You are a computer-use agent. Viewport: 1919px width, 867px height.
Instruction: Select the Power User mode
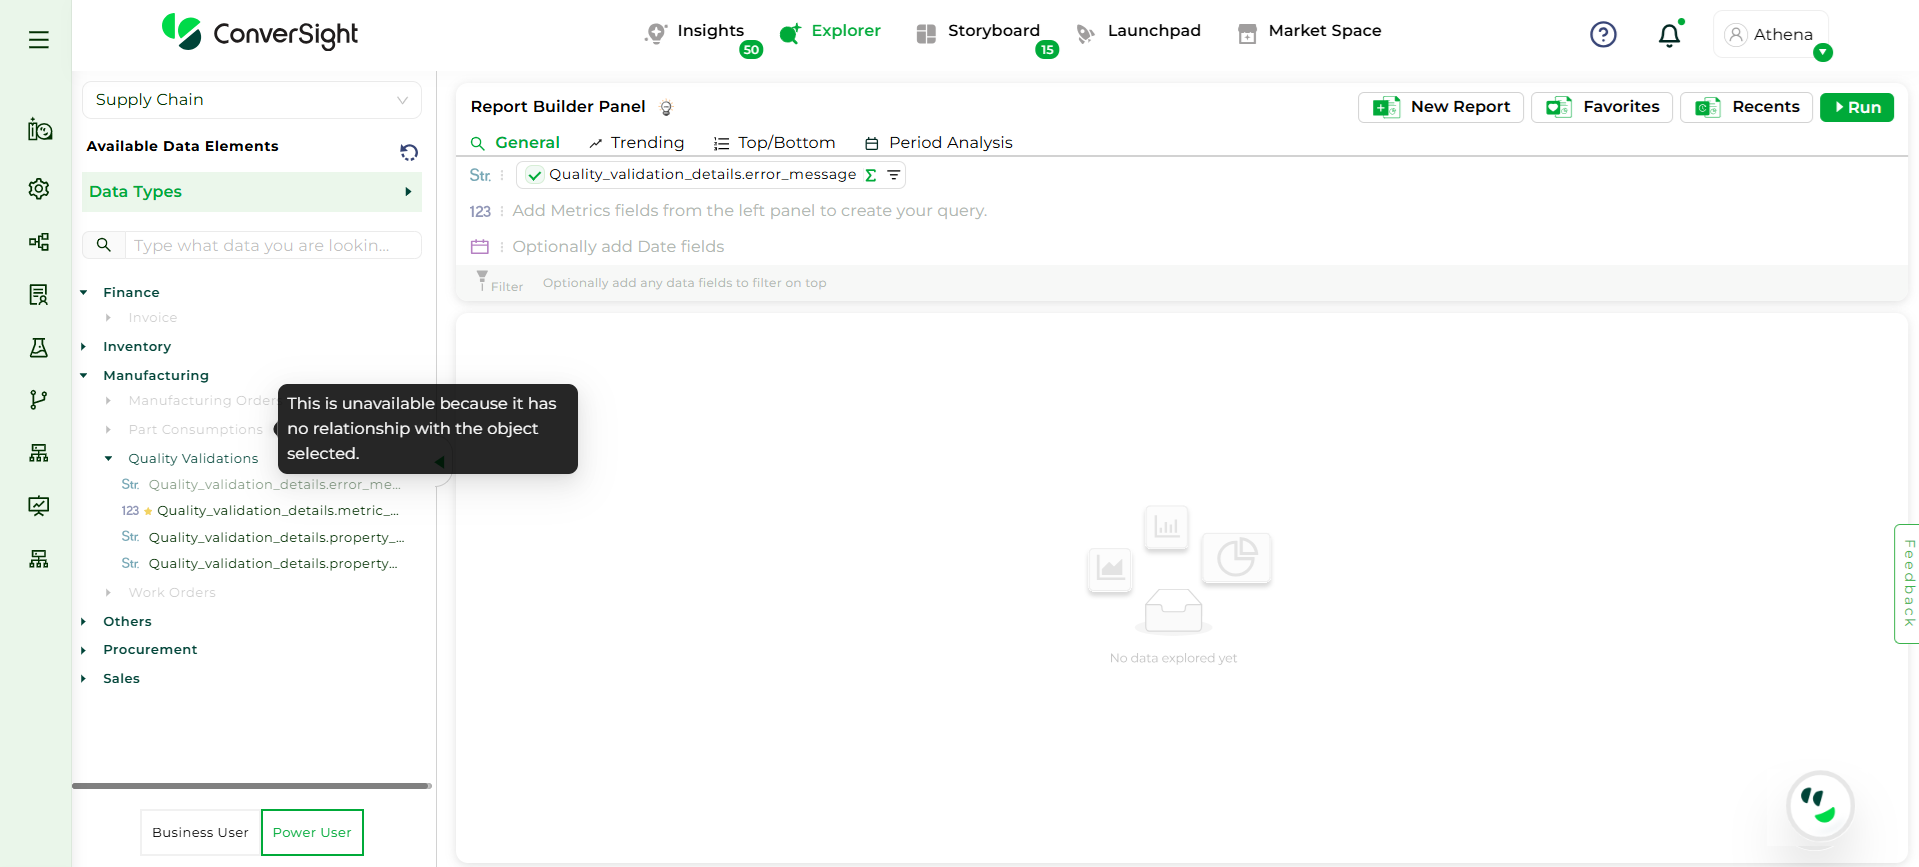[x=312, y=832]
